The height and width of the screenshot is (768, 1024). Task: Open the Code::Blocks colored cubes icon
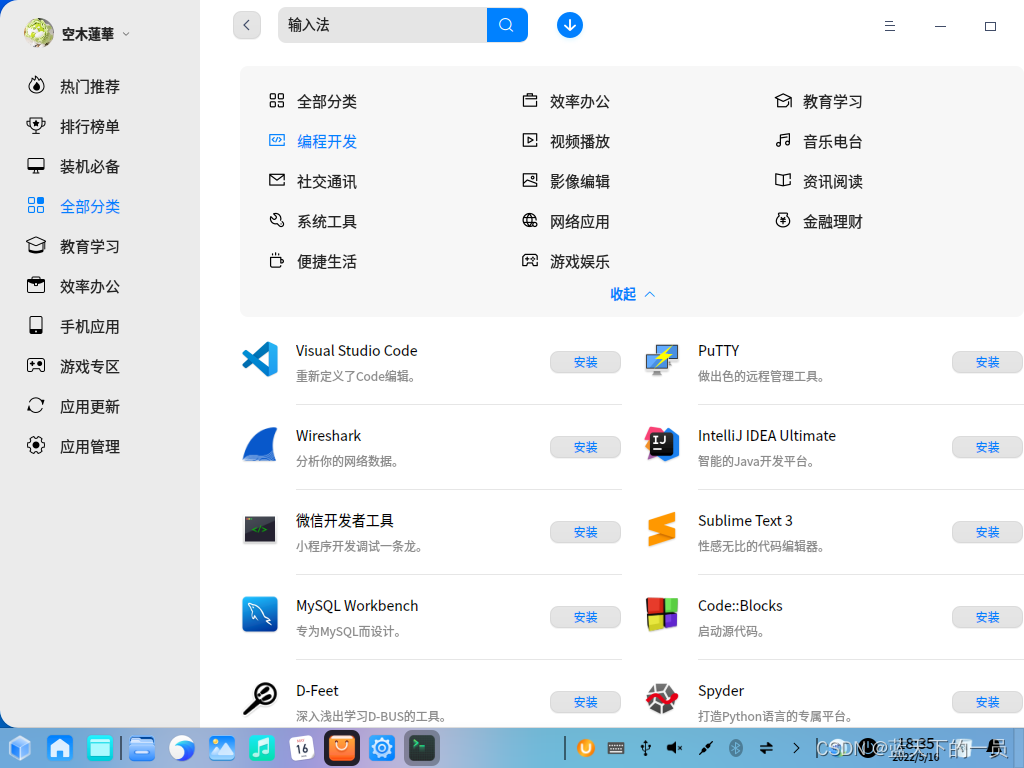click(x=662, y=614)
